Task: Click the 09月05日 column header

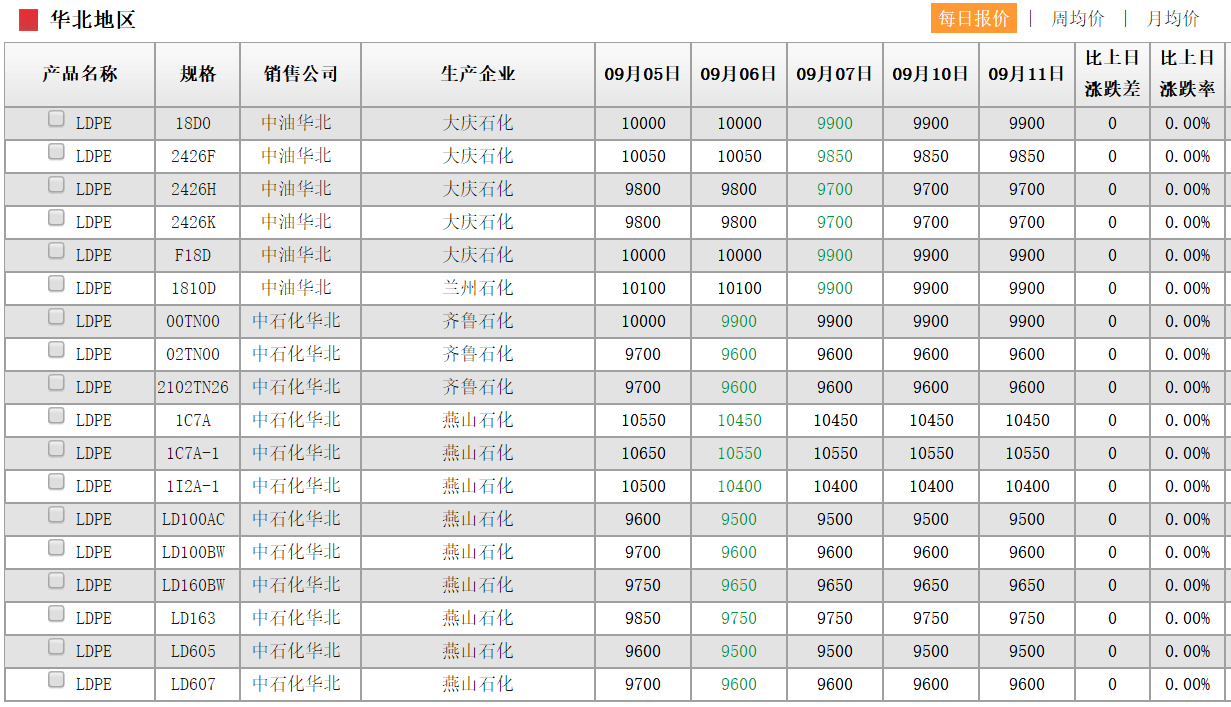Action: coord(643,74)
